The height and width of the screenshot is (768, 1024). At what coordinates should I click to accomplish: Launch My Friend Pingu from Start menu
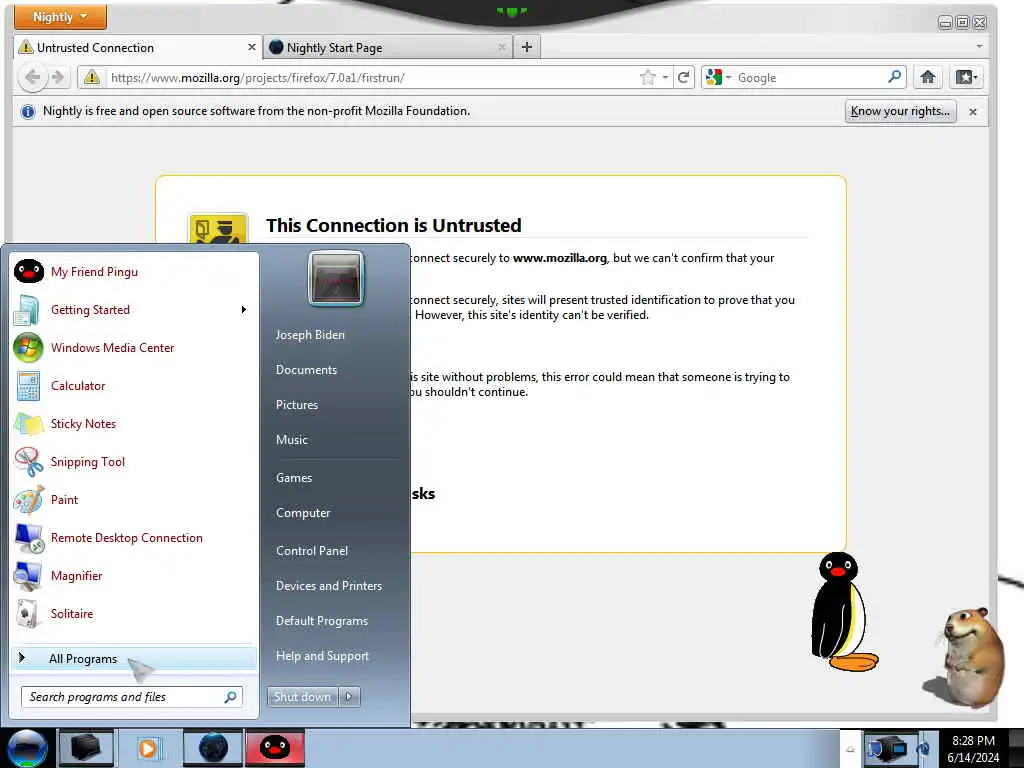coord(133,272)
